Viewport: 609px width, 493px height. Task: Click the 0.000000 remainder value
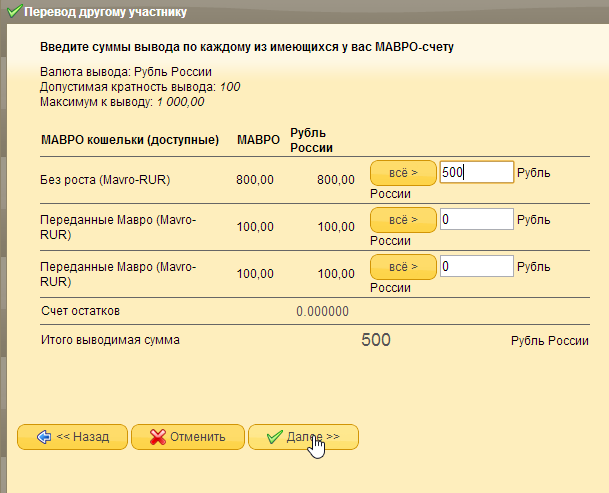322,311
